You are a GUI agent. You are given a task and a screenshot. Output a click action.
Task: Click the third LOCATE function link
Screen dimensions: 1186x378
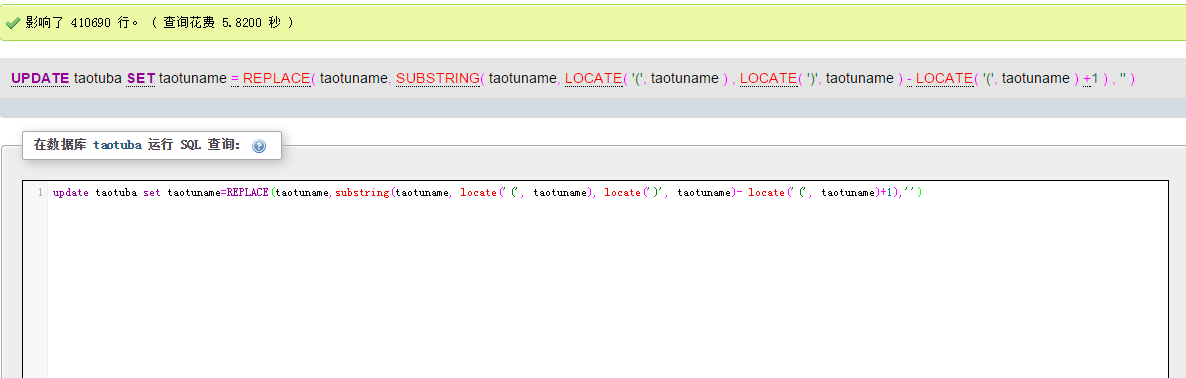945,78
